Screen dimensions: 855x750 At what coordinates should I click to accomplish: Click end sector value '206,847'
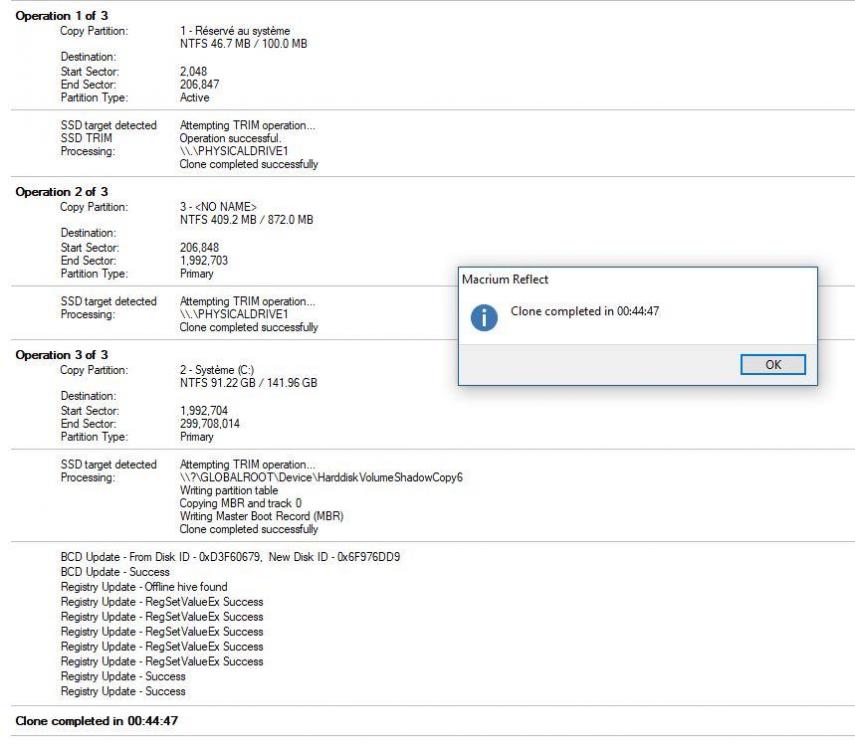[200, 85]
